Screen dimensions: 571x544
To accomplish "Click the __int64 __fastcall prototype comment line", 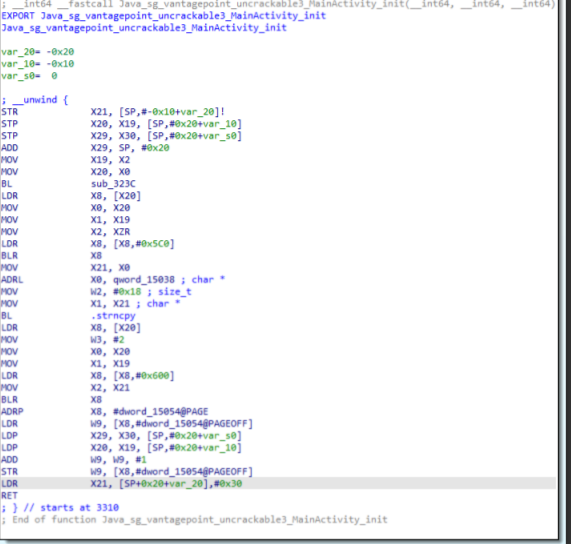I will [x=278, y=4].
